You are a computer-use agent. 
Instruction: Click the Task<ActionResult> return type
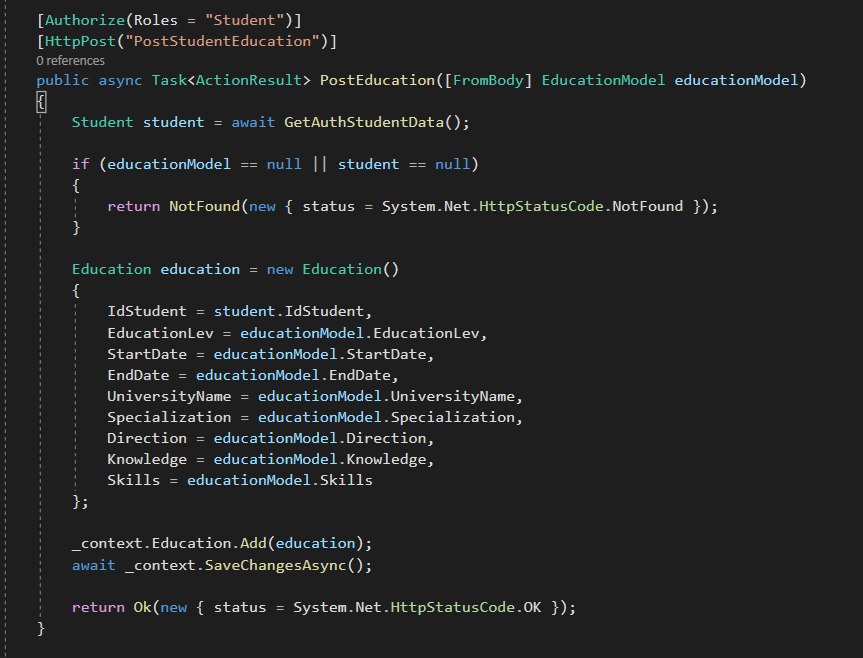(x=231, y=80)
